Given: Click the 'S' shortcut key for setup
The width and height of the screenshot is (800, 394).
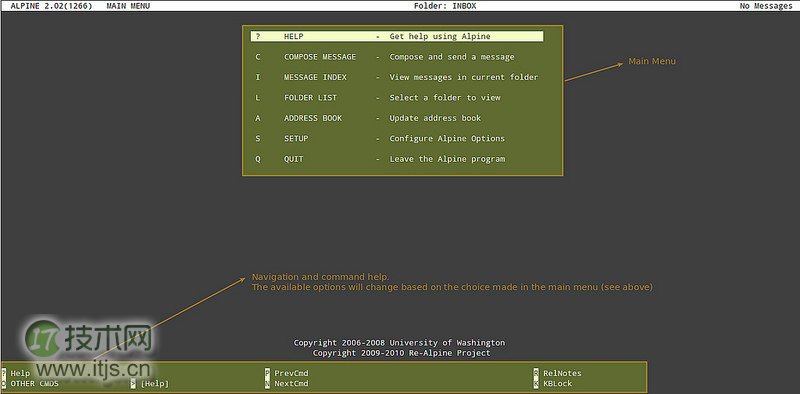Looking at the screenshot, I should pyautogui.click(x=258, y=138).
